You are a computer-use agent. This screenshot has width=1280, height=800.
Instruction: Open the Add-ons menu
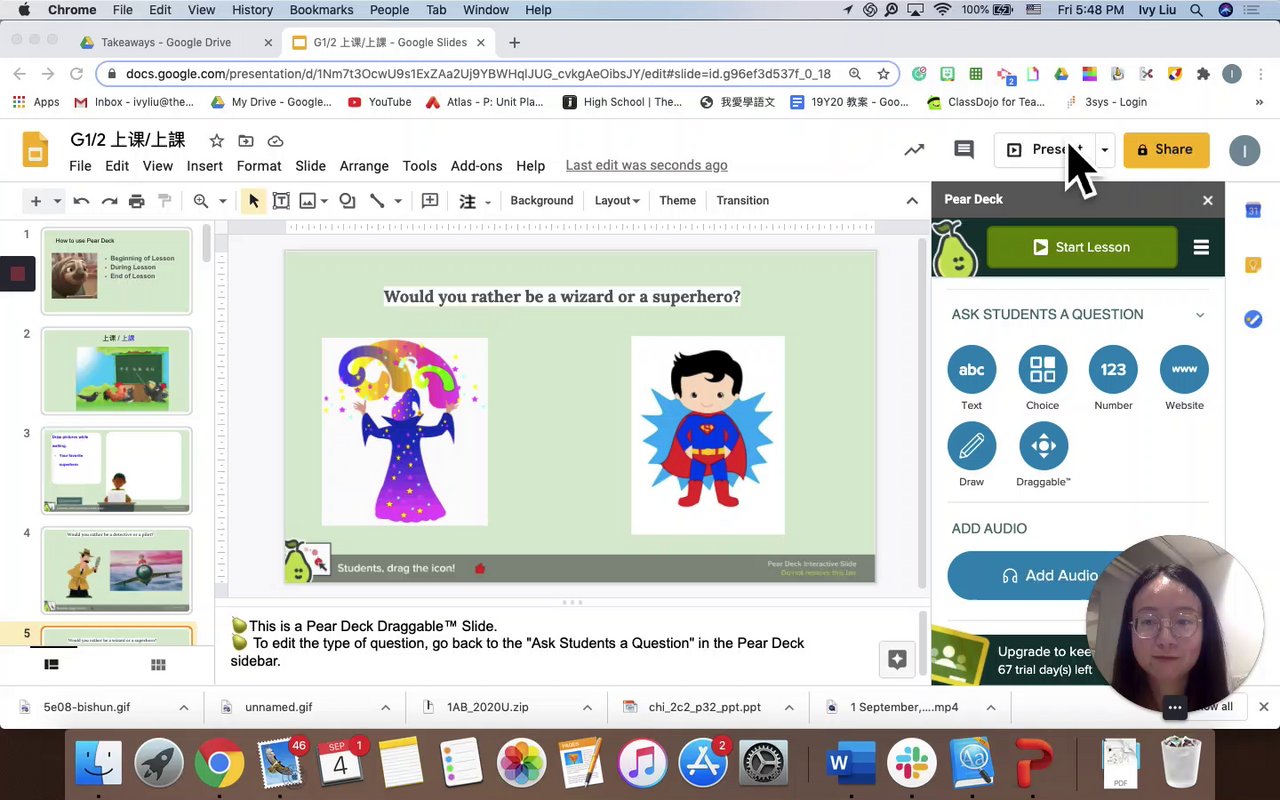476,166
